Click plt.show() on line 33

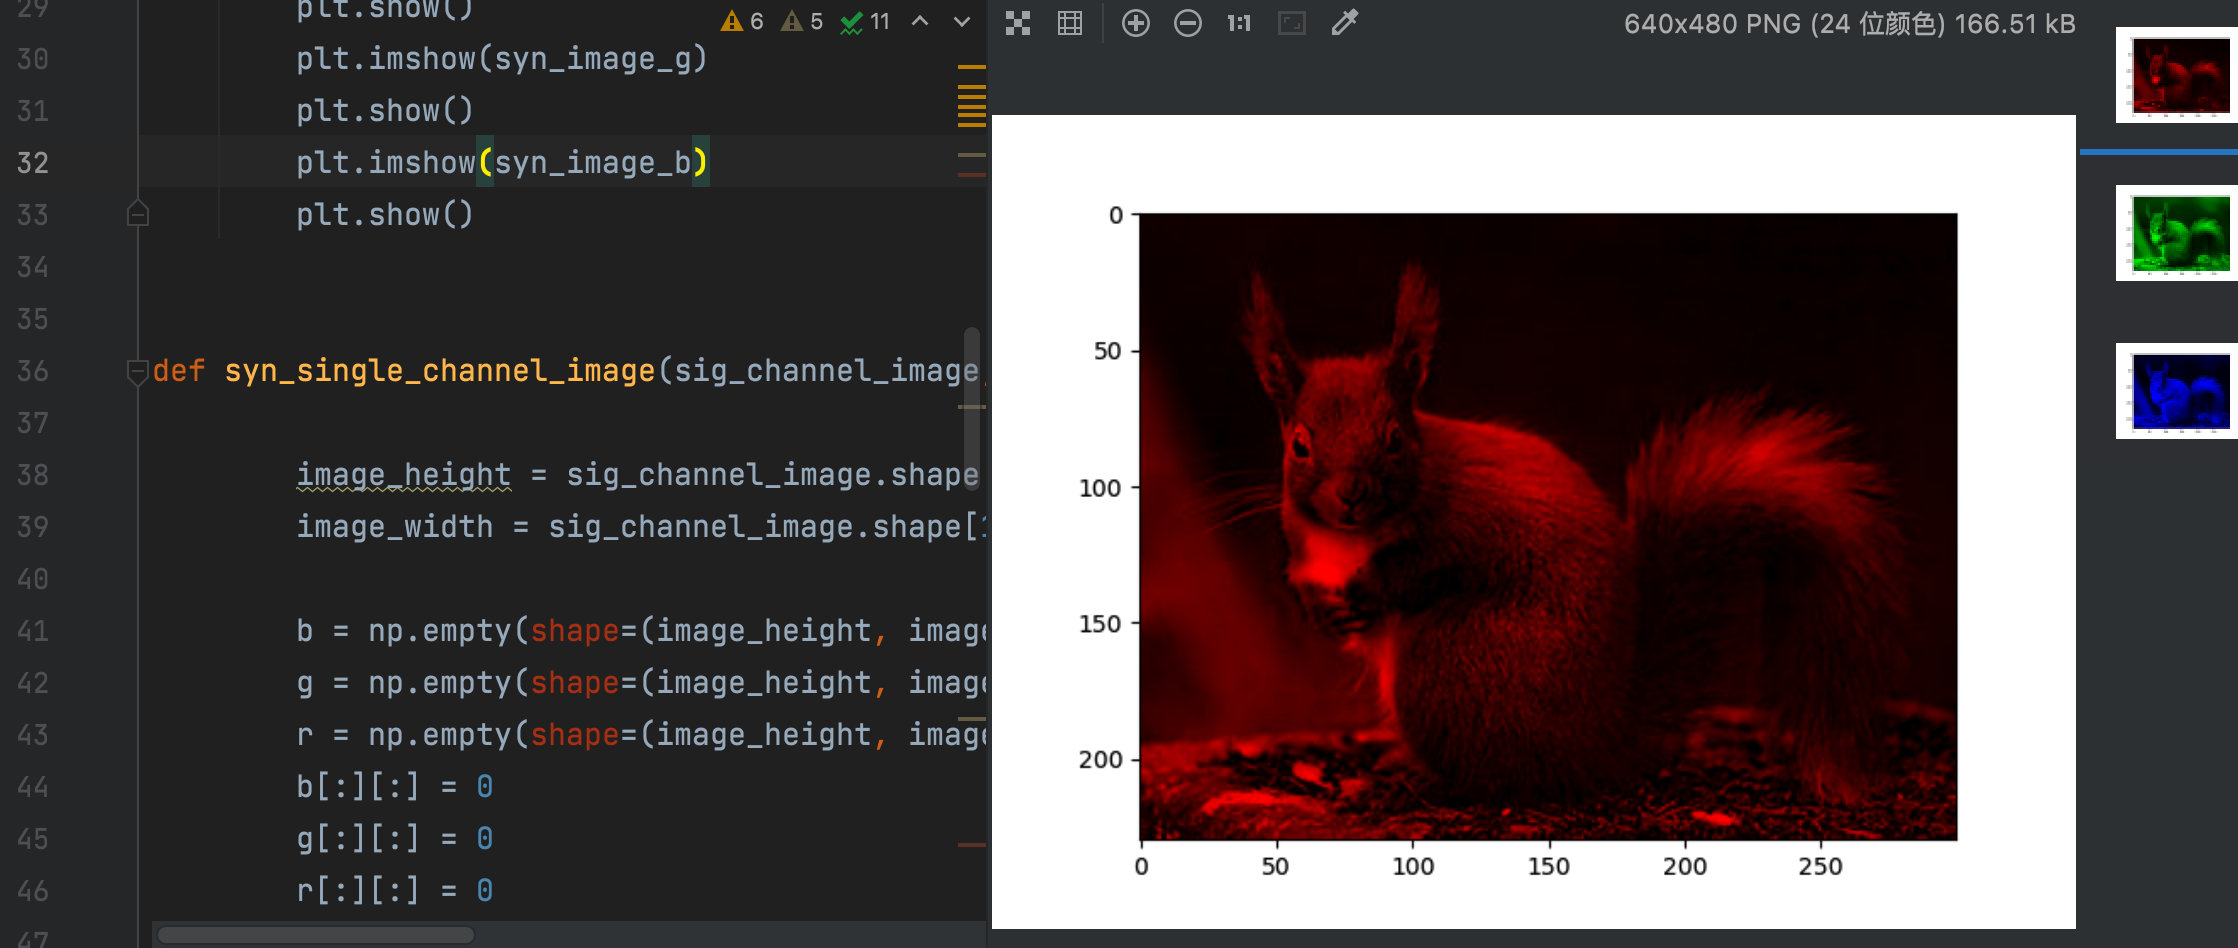click(385, 215)
